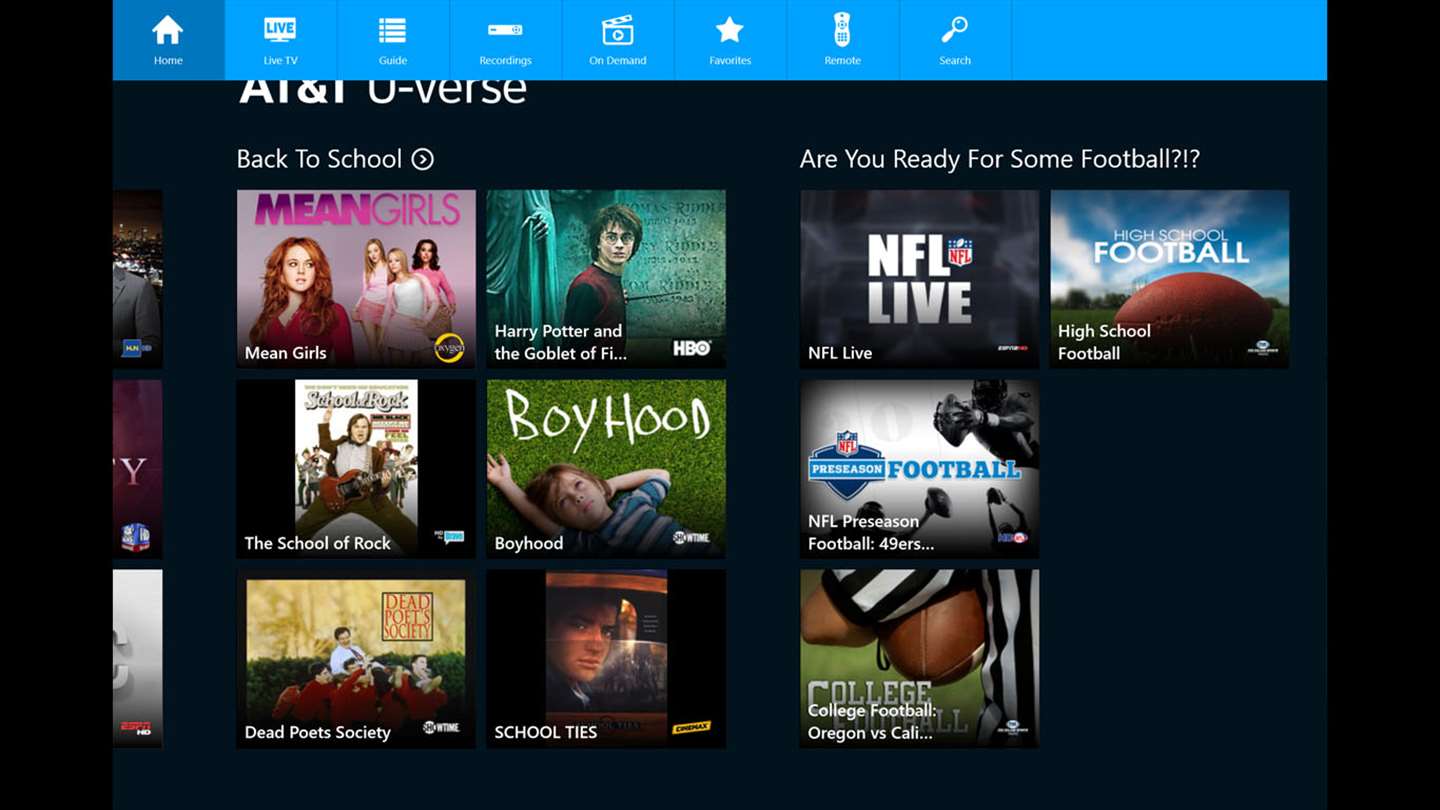Expand Back To School with its arrow

[x=423, y=159]
